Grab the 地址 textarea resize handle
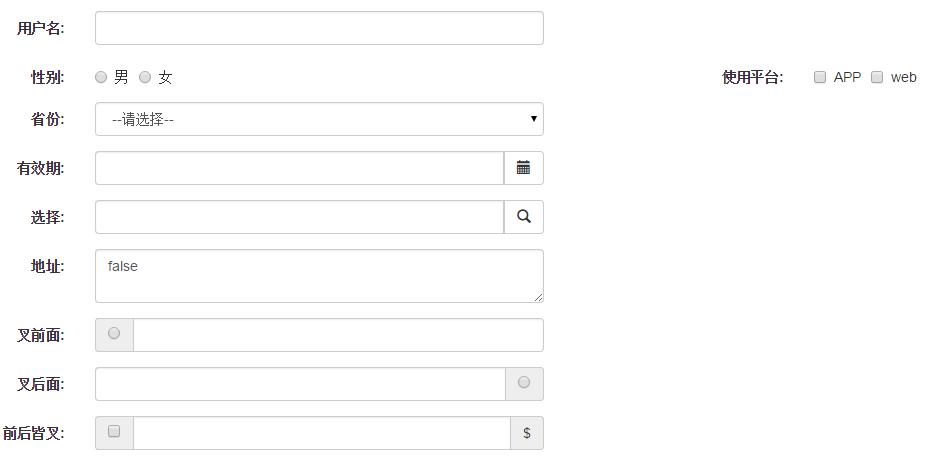Screen dimensions: 934x459 click(x=538, y=297)
